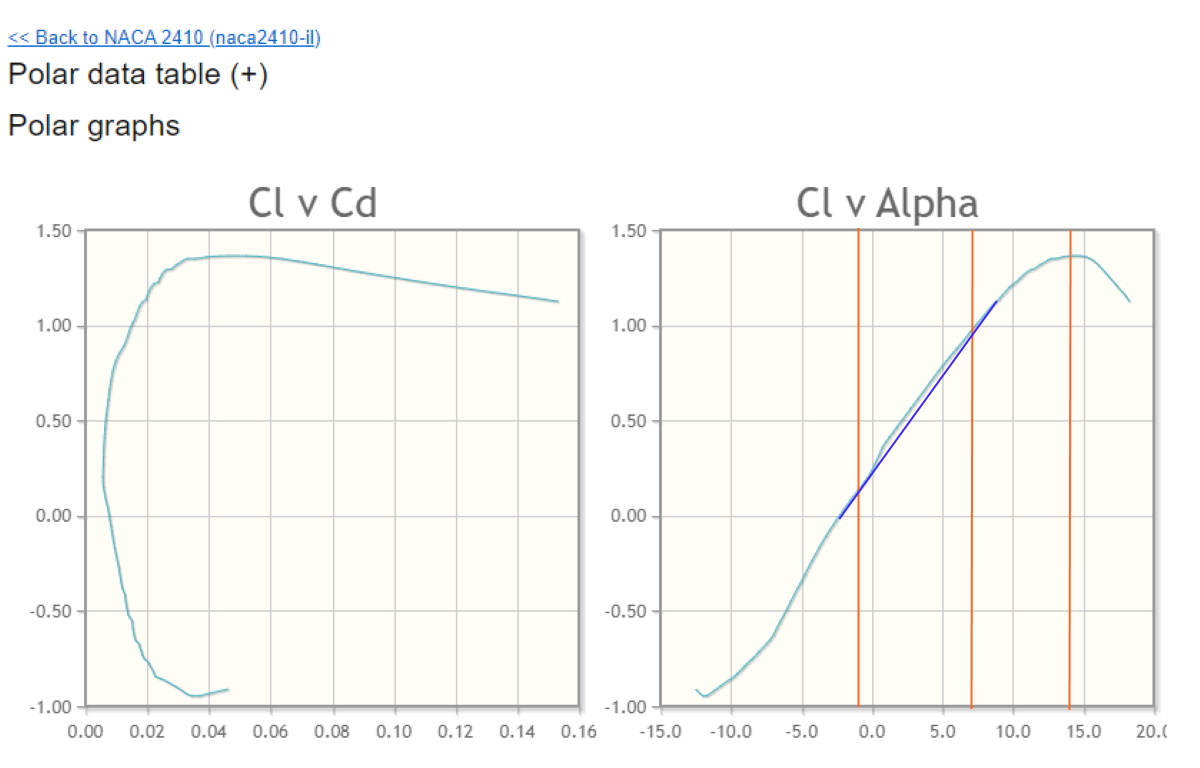Image resolution: width=1200 pixels, height=768 pixels.
Task: Click the Back to NACA 2410 link
Action: click(x=164, y=38)
